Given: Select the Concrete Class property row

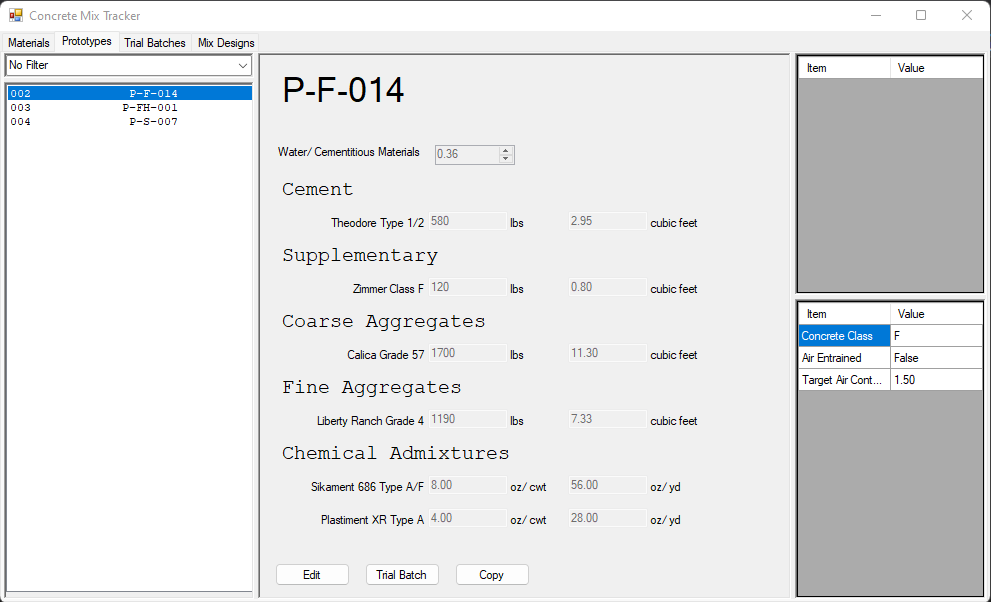Looking at the screenshot, I should [843, 336].
